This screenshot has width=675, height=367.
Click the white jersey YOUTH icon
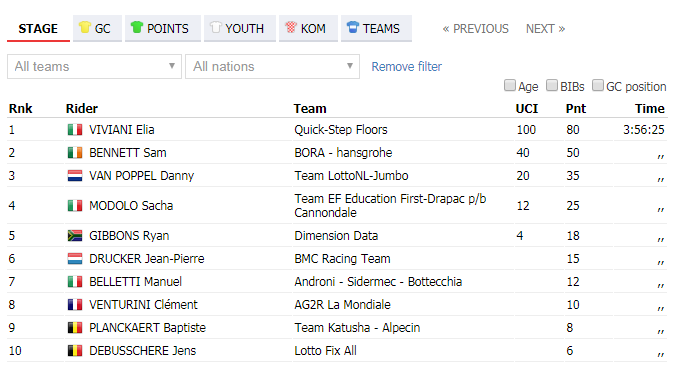215,27
